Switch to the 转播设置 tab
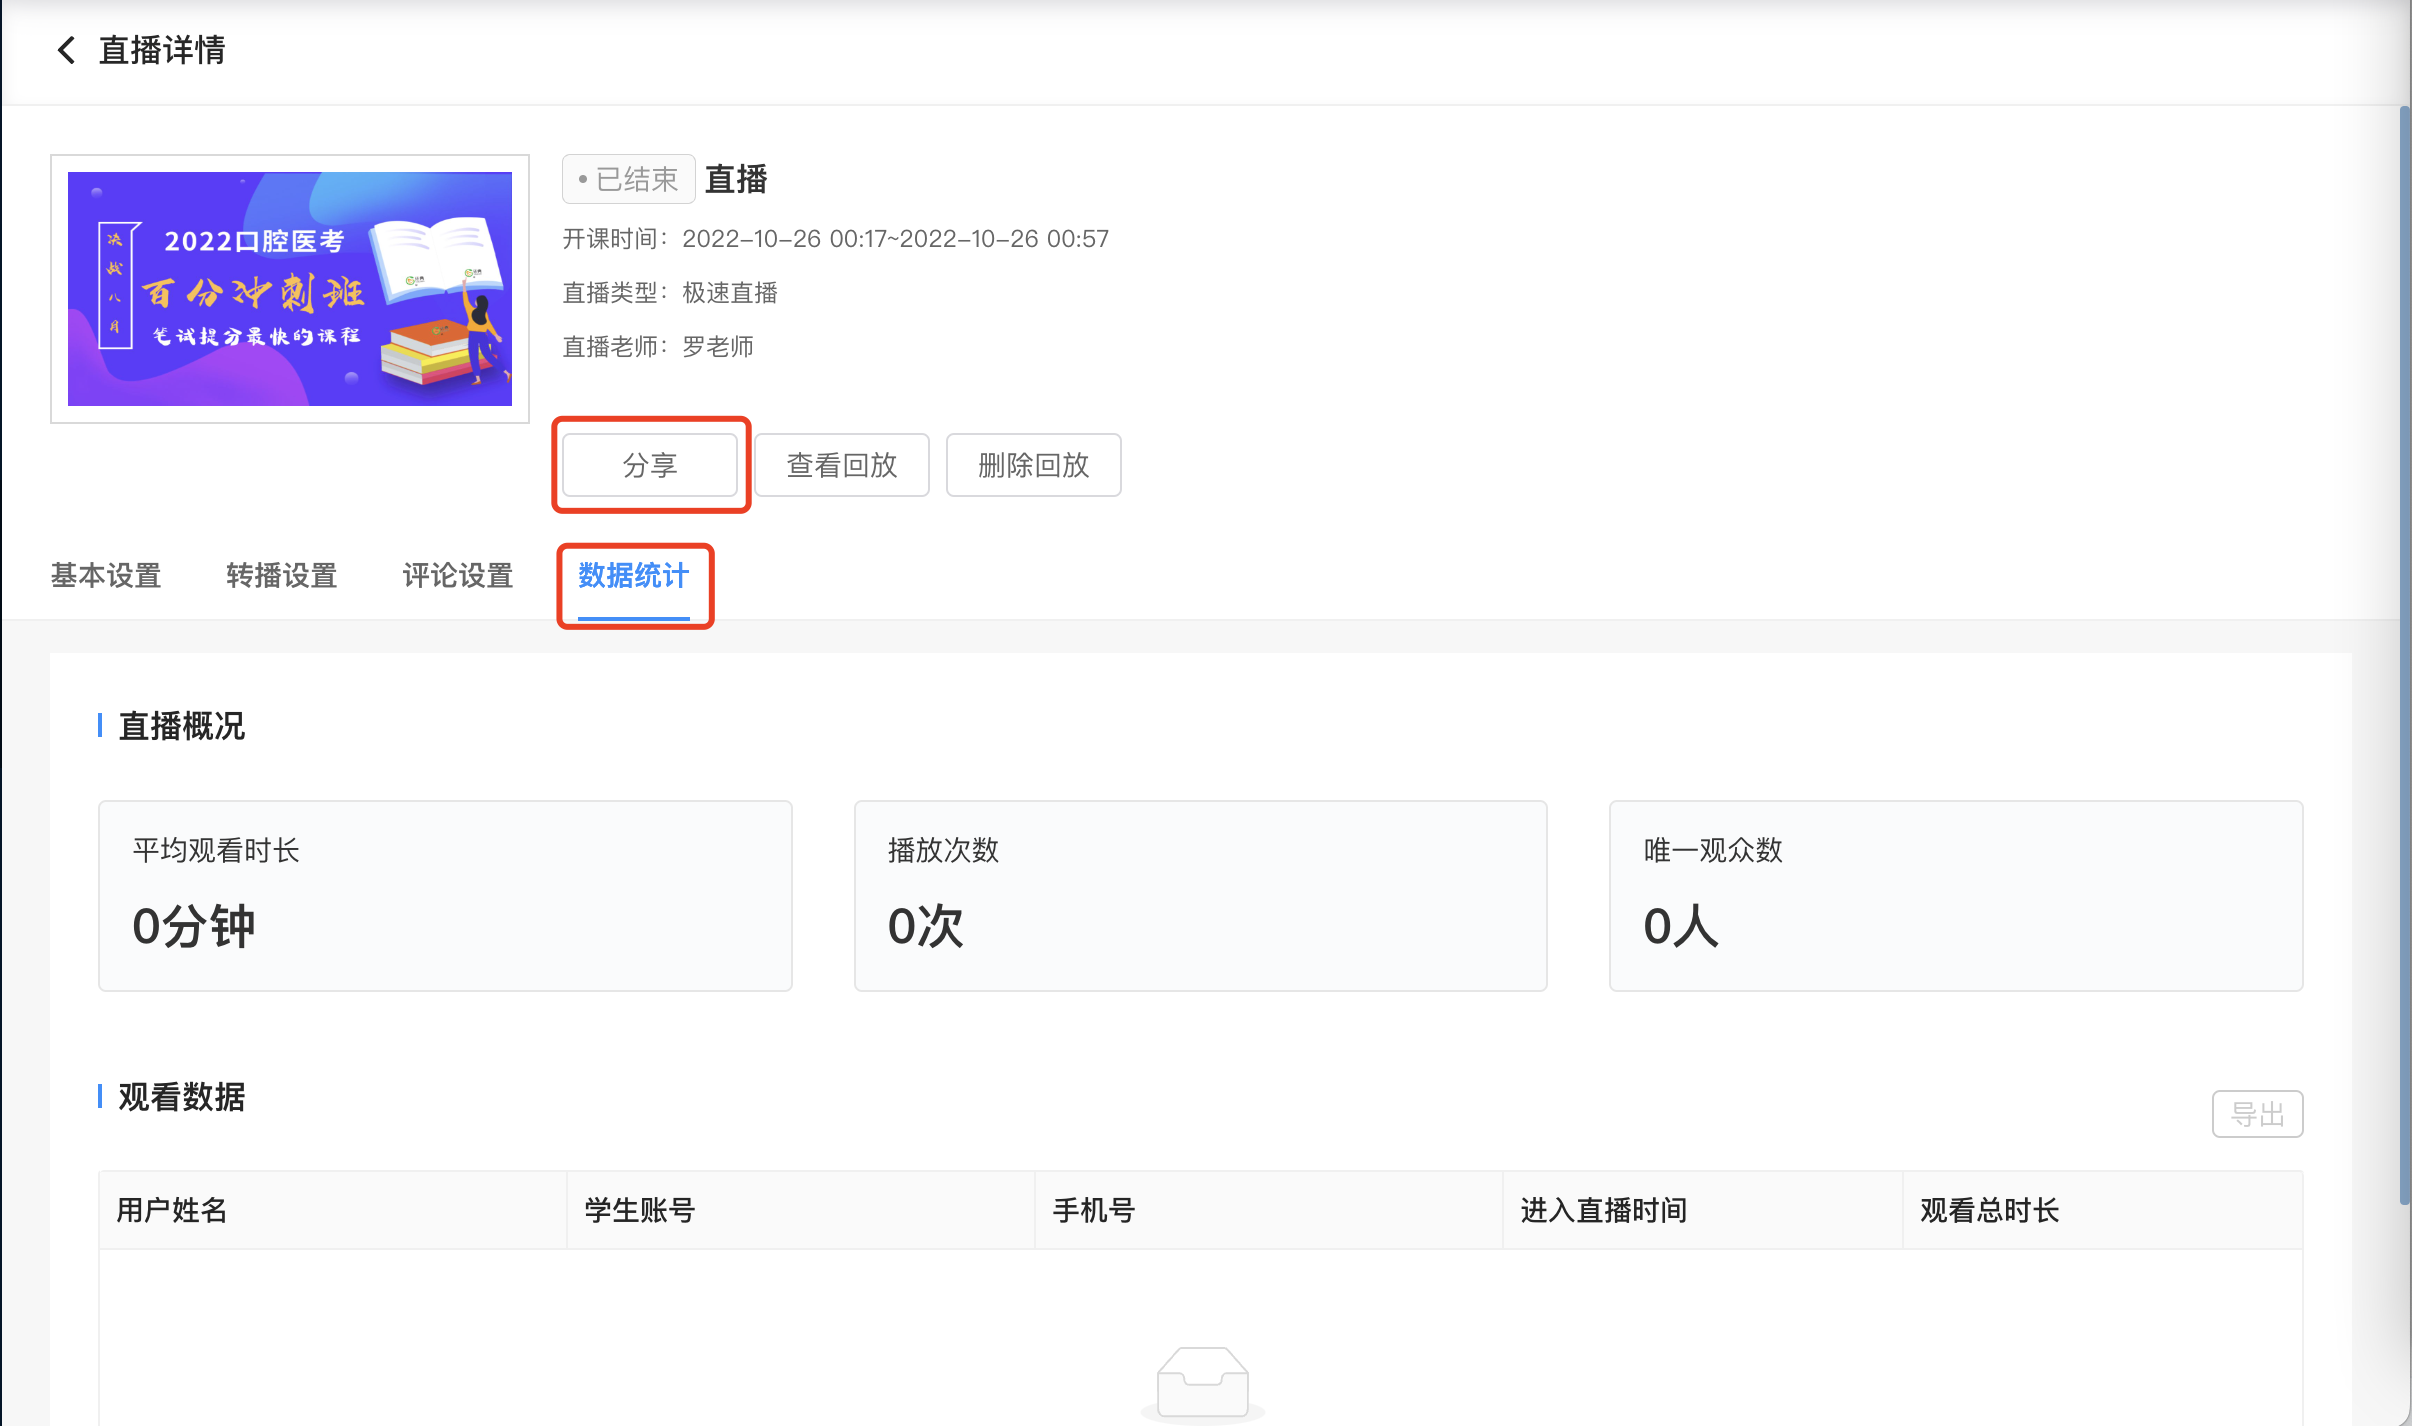Viewport: 2412px width, 1426px height. pos(282,576)
